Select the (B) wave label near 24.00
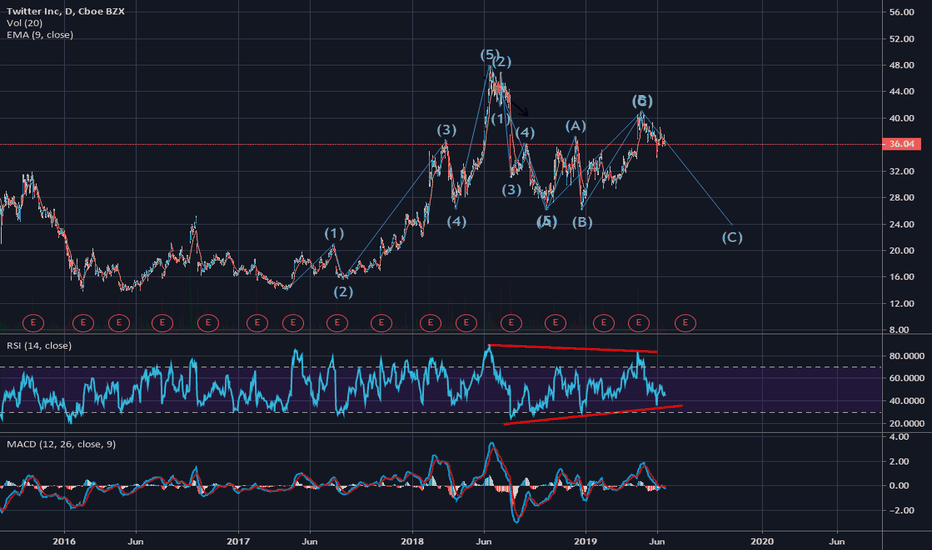The height and width of the screenshot is (550, 932). tap(582, 222)
